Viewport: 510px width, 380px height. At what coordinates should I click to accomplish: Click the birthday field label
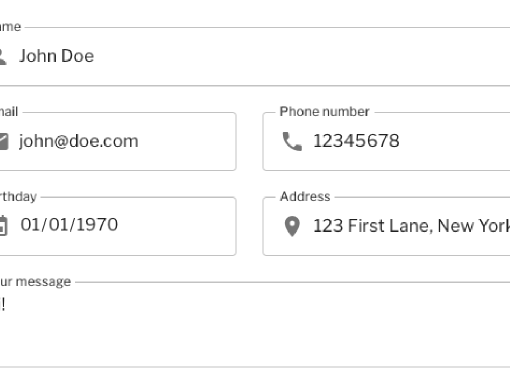pos(18,196)
